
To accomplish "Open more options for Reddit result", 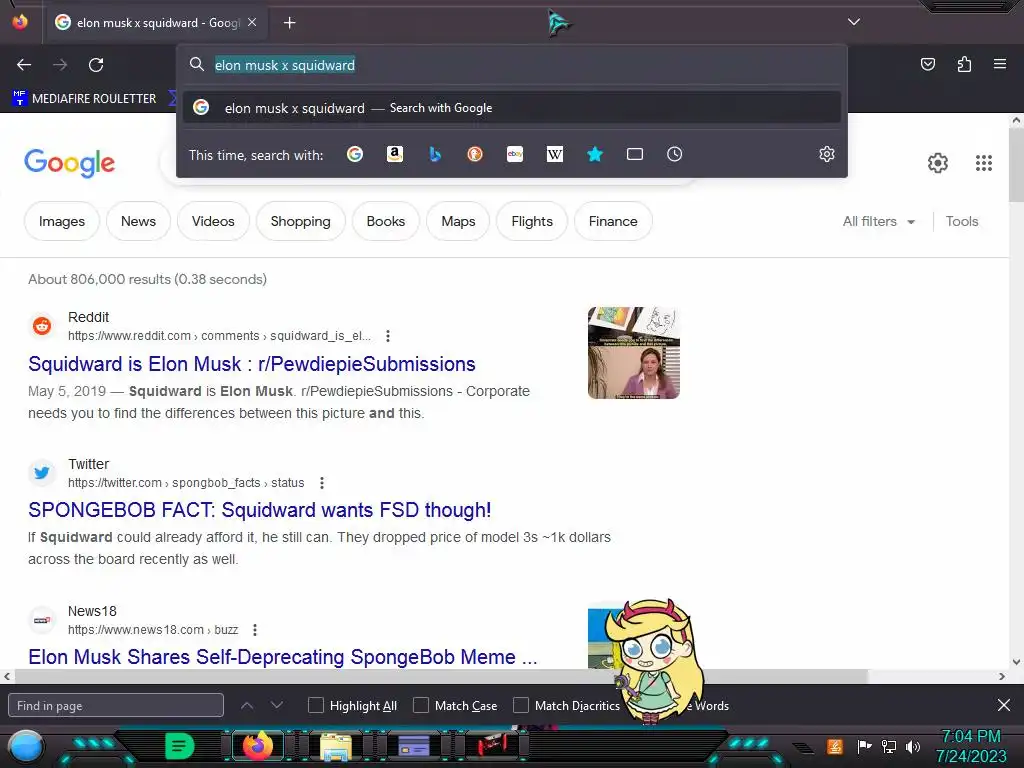I will point(388,336).
